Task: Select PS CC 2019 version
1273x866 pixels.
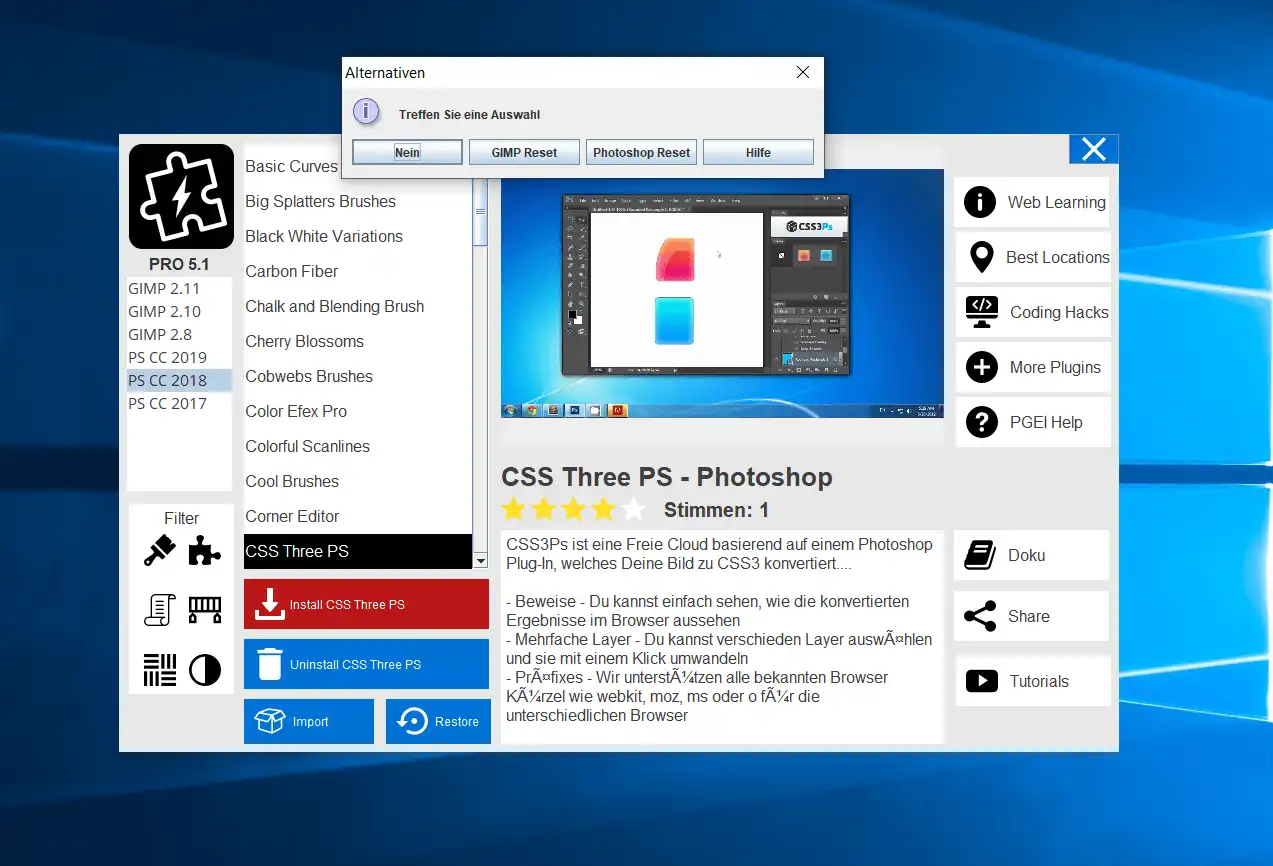Action: coord(179,357)
